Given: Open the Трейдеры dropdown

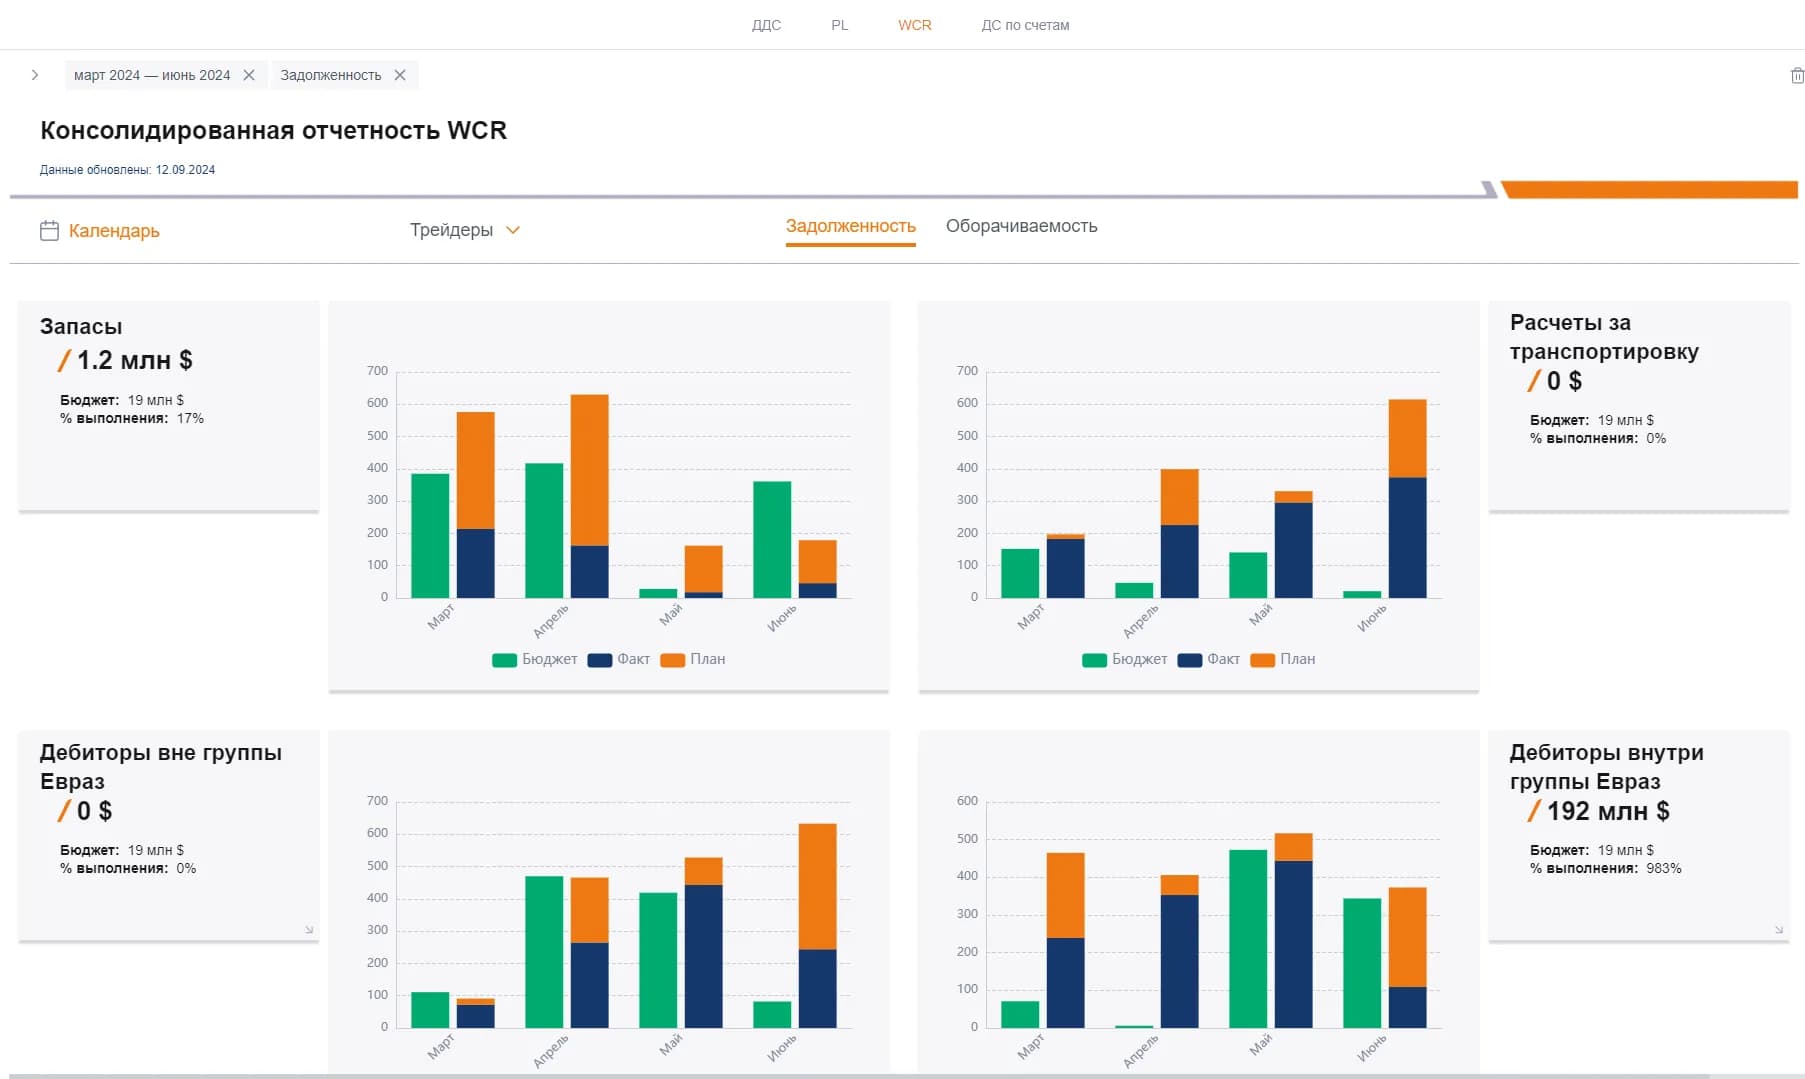Looking at the screenshot, I should [x=465, y=230].
